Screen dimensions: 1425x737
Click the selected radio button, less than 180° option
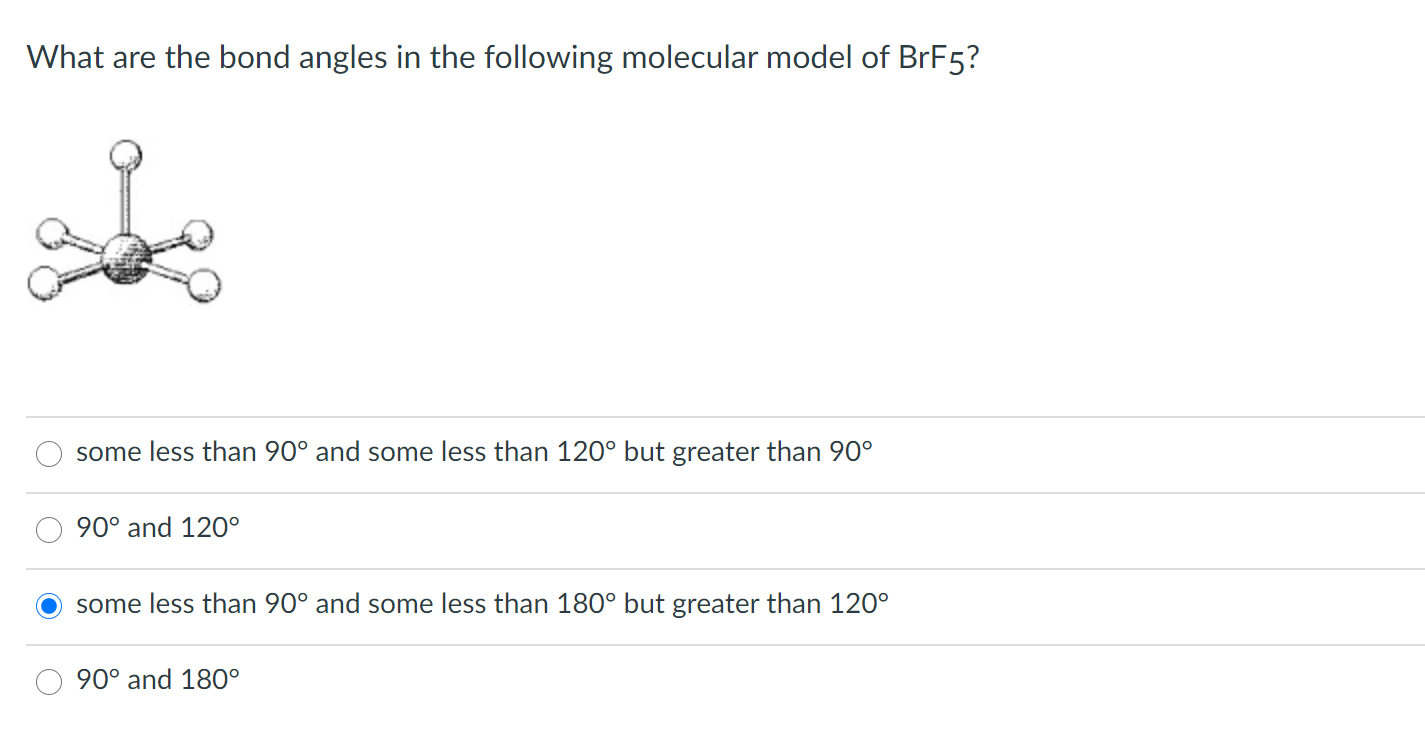(49, 606)
